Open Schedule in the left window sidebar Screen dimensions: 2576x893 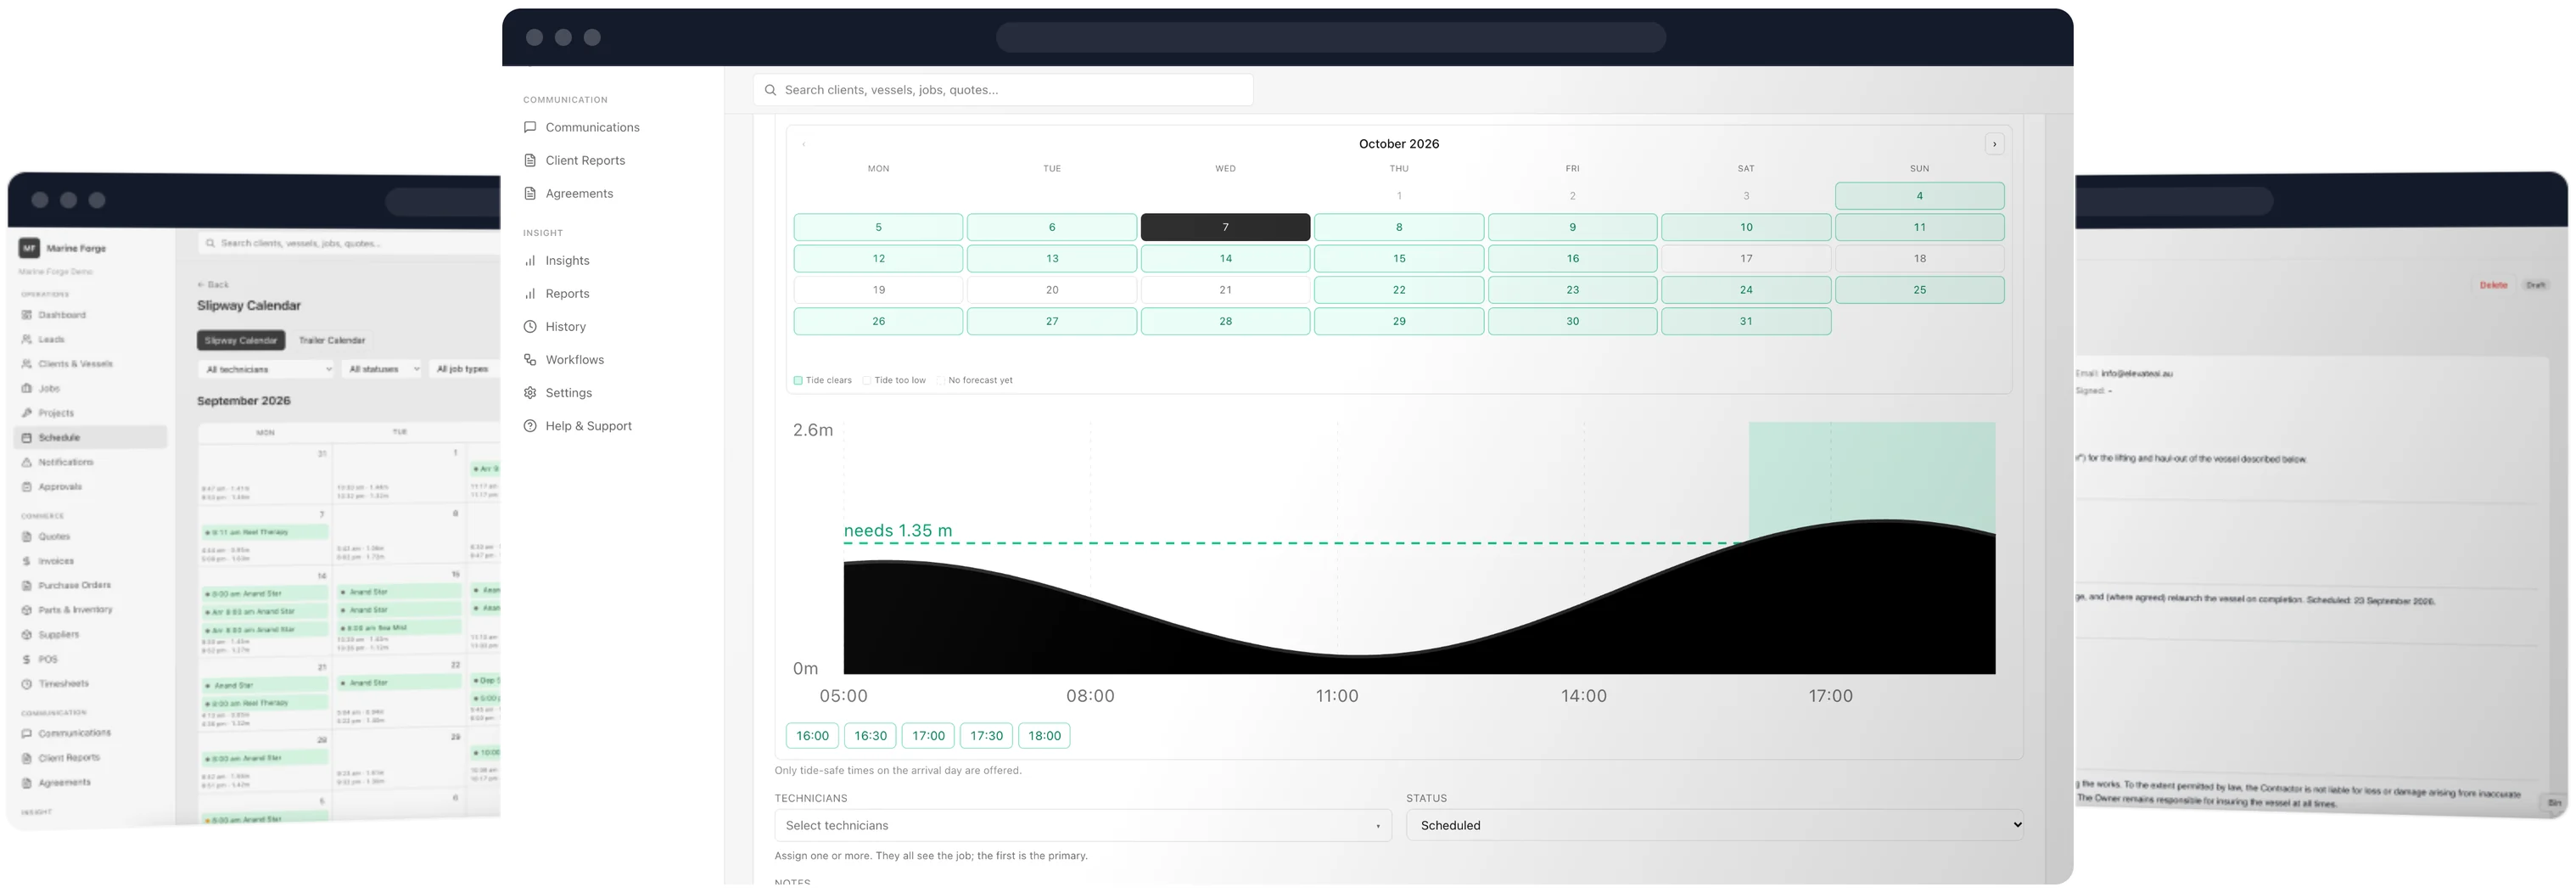pos(90,437)
